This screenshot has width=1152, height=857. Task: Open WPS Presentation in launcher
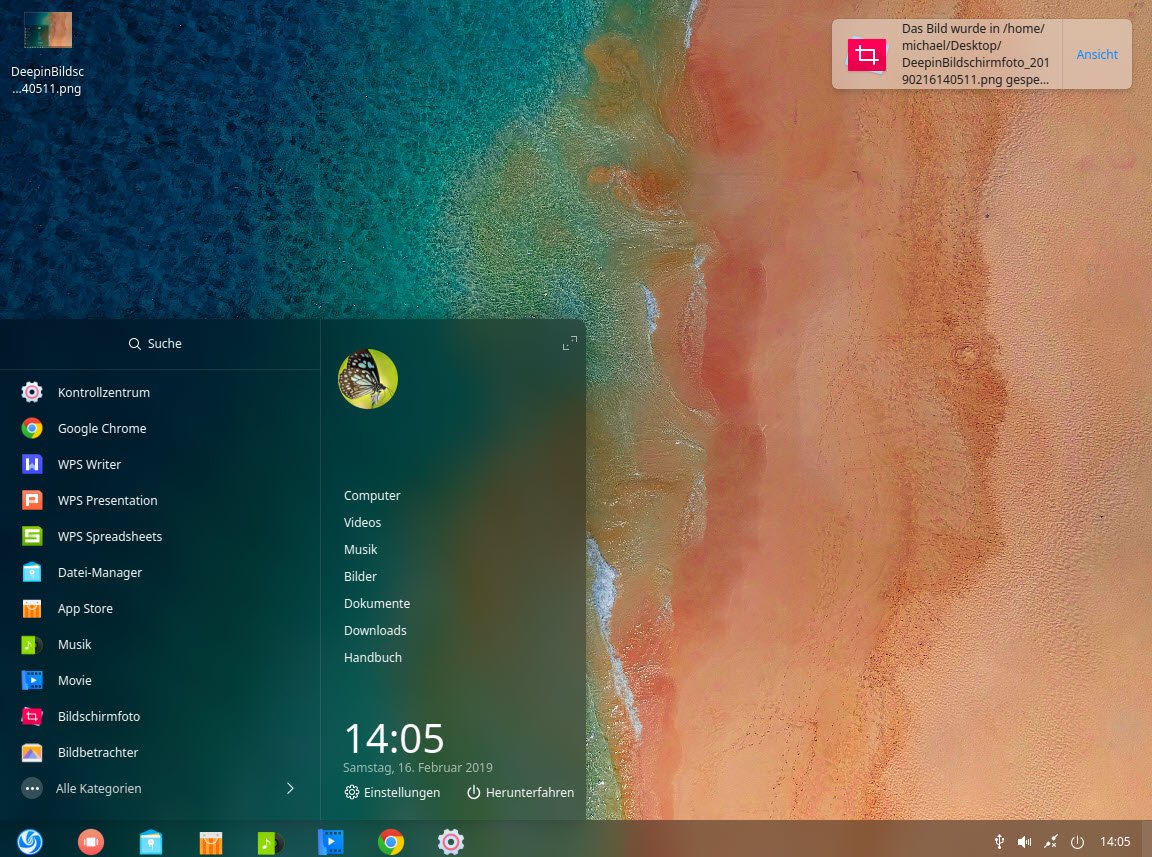(159, 501)
